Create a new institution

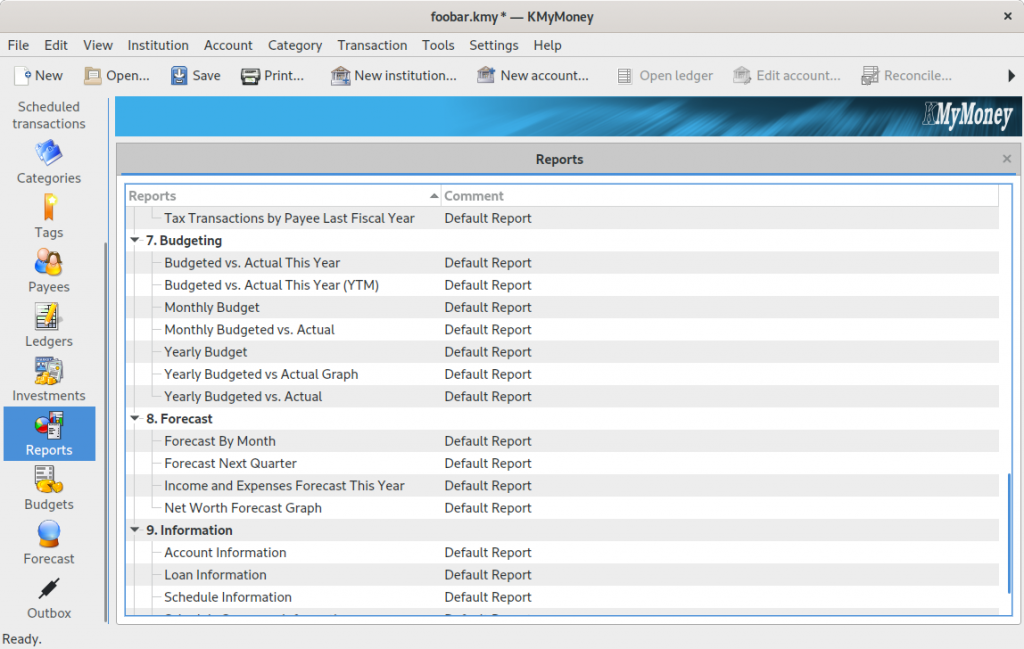[394, 75]
